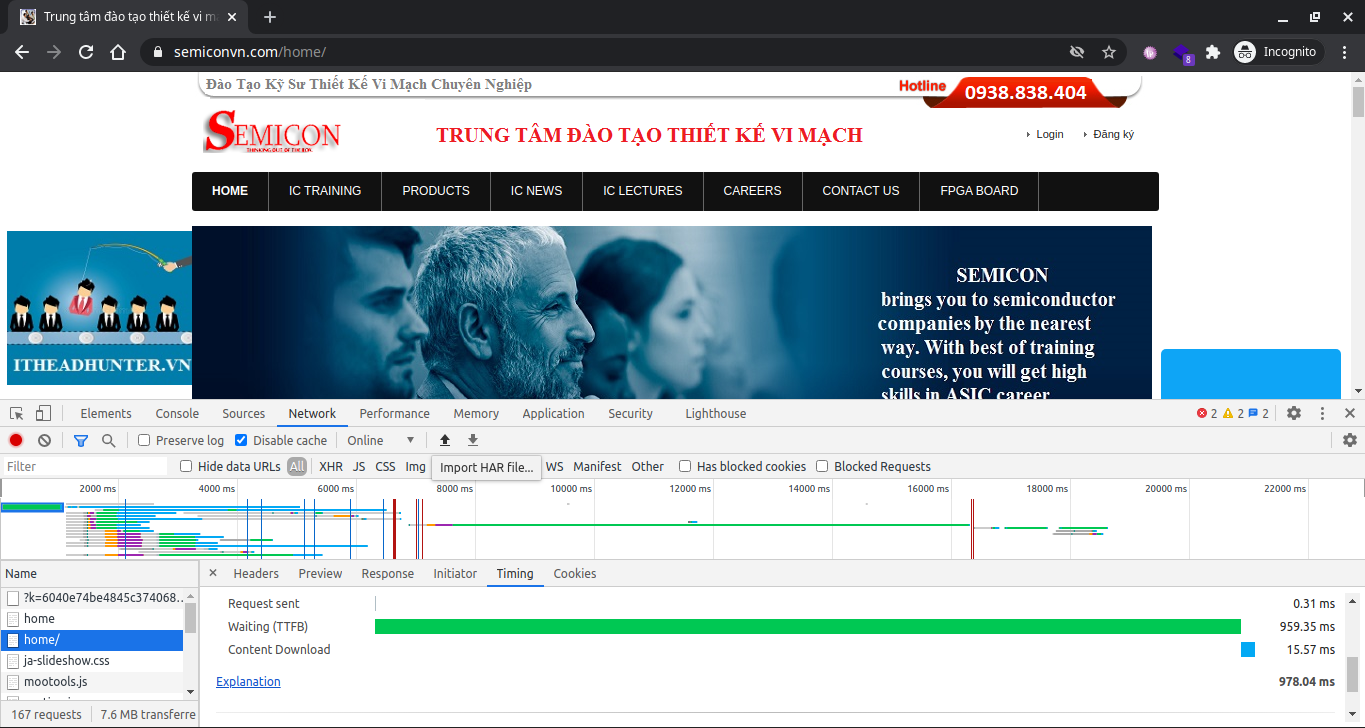The image size is (1365, 728).
Task: Open DevTools settings gear
Action: [1294, 413]
